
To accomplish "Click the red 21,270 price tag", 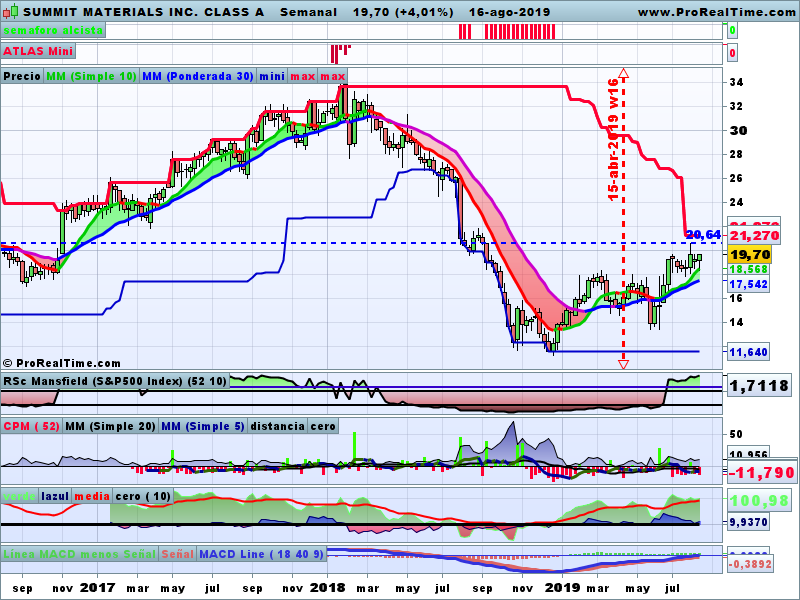I will [x=754, y=236].
